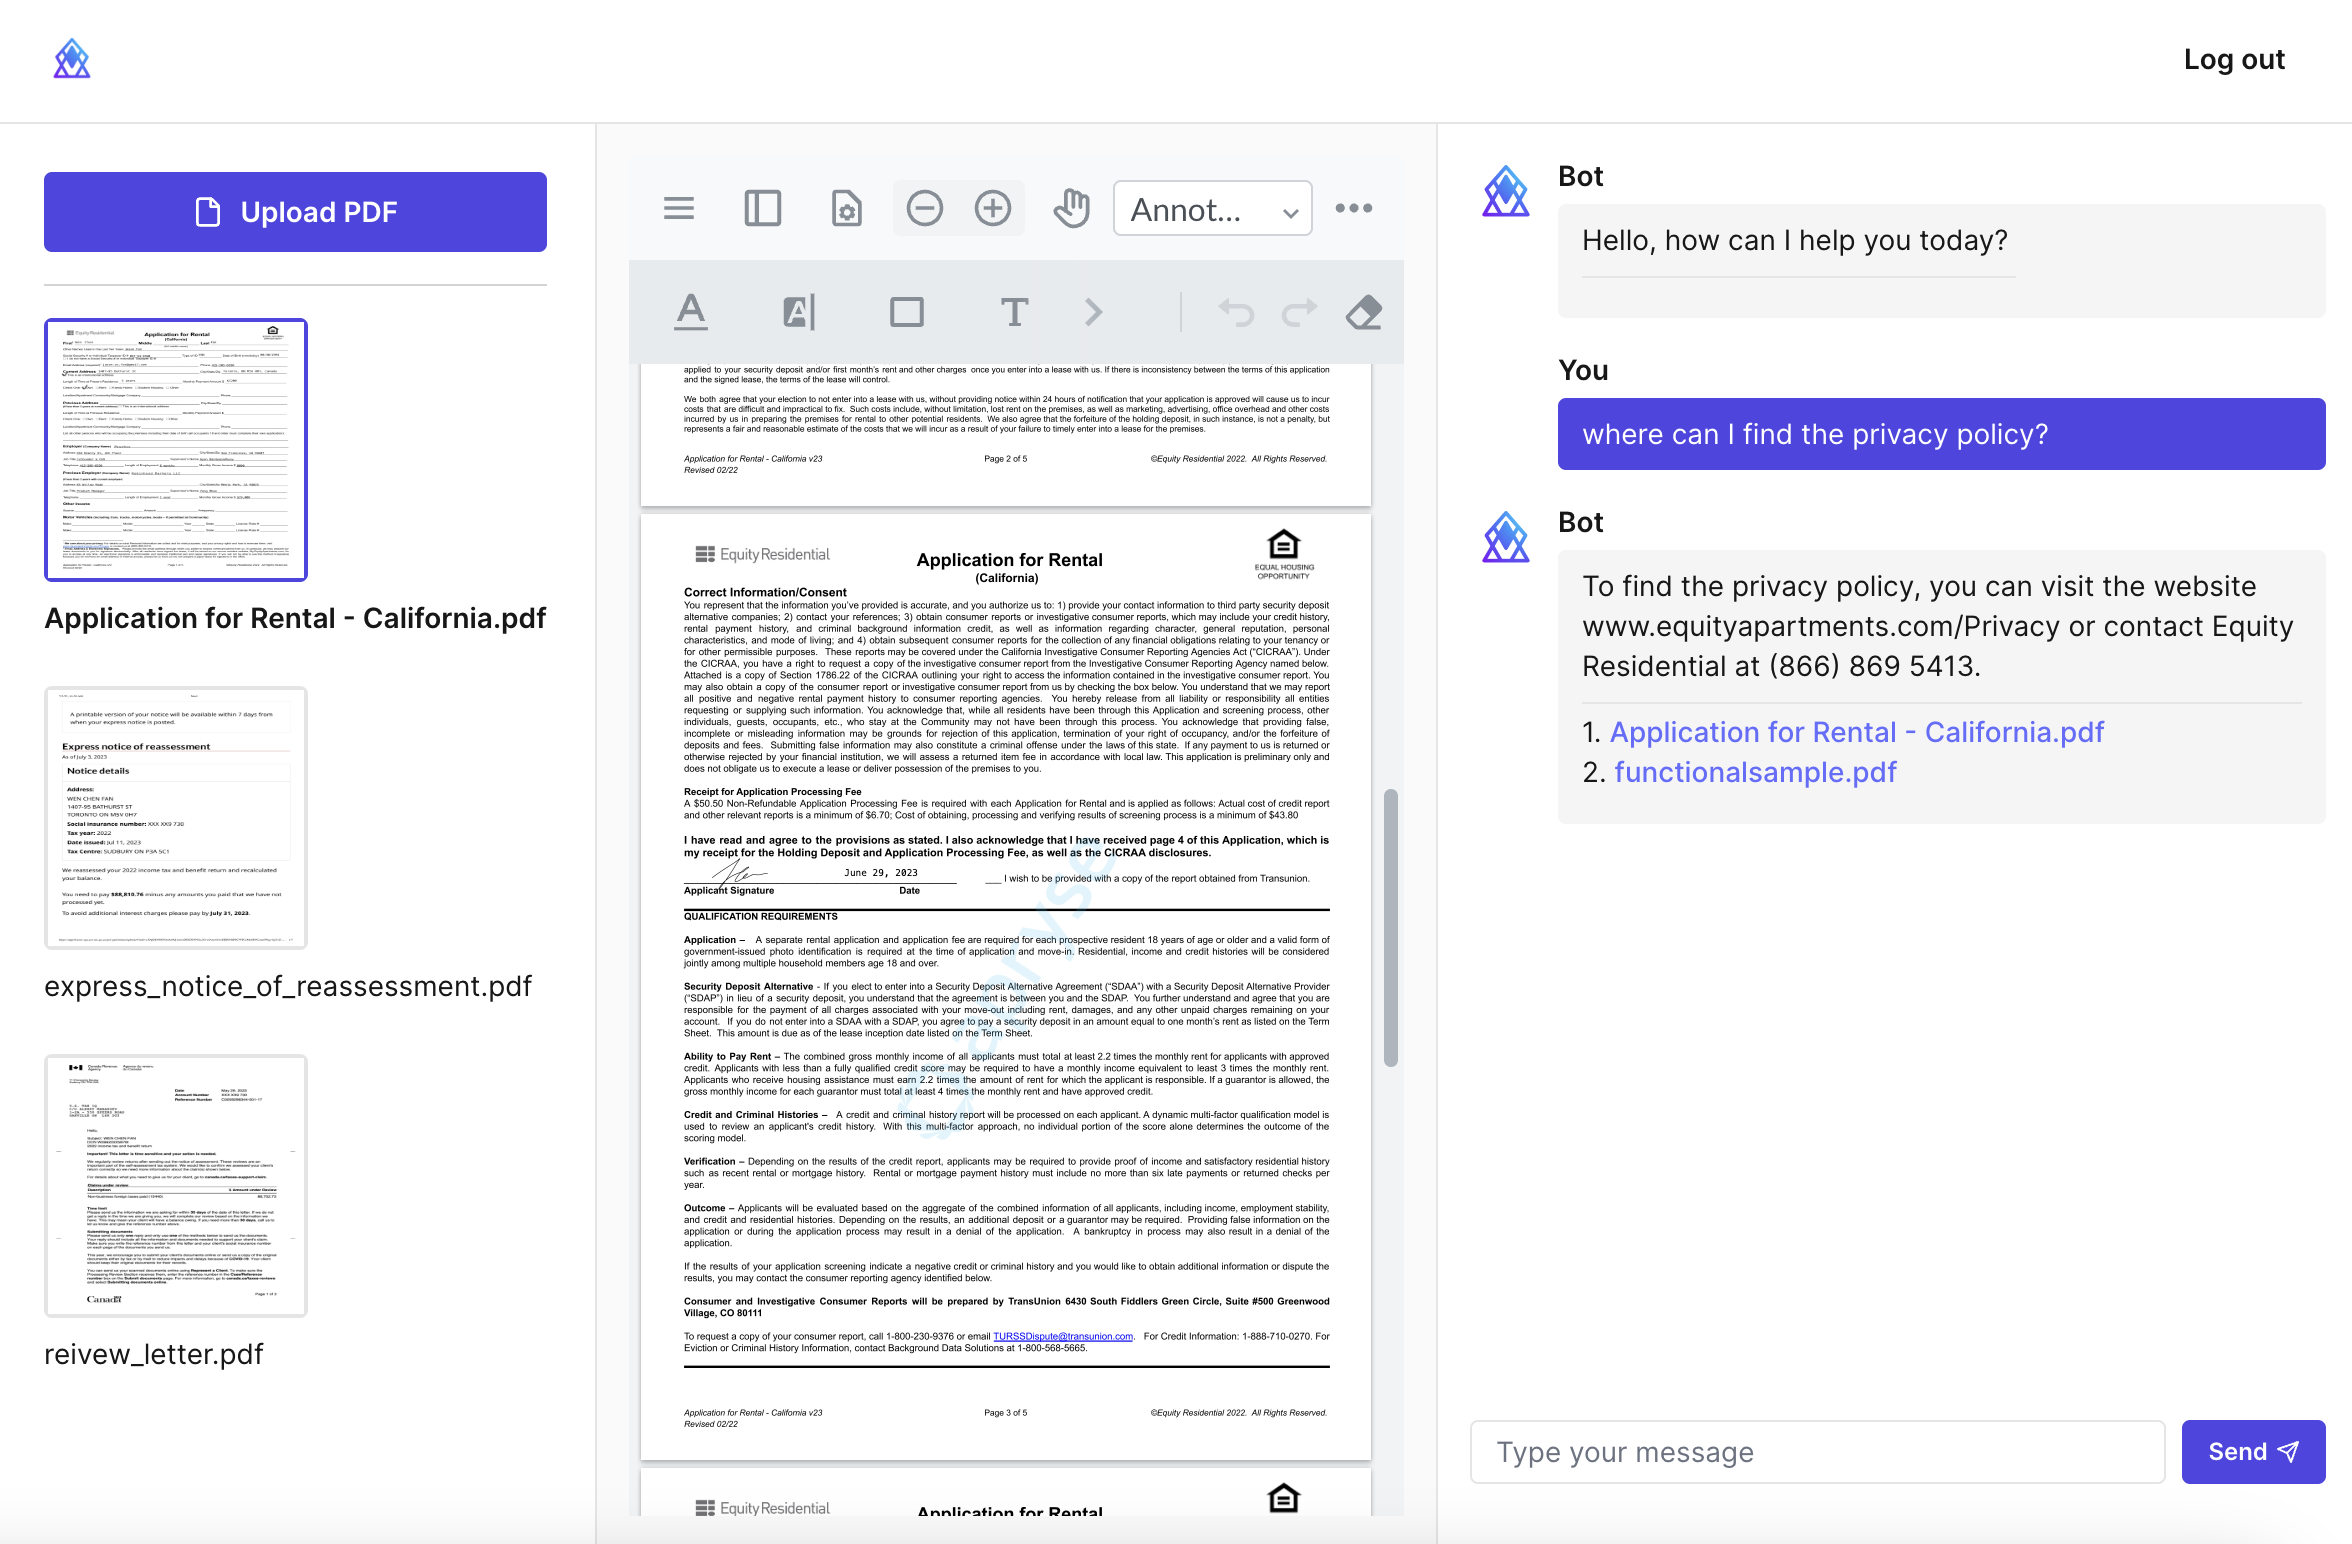The image size is (2352, 1544).
Task: Open the view controls page settings icon
Action: (x=846, y=208)
